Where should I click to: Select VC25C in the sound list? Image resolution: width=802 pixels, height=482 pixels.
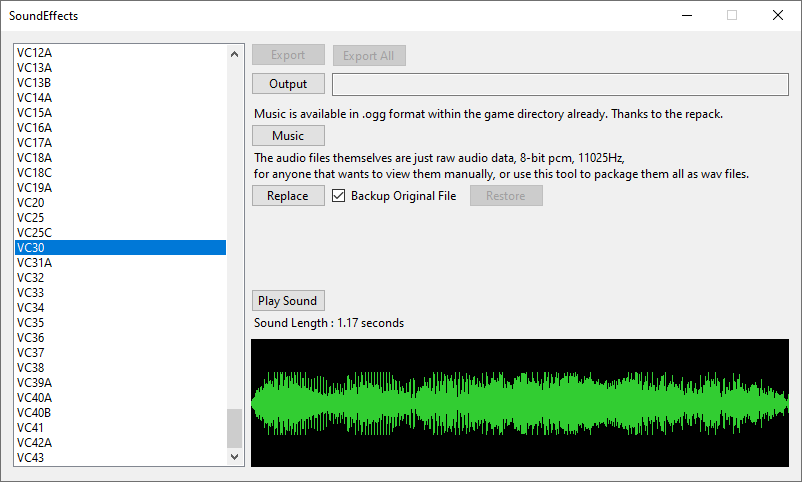coord(121,233)
